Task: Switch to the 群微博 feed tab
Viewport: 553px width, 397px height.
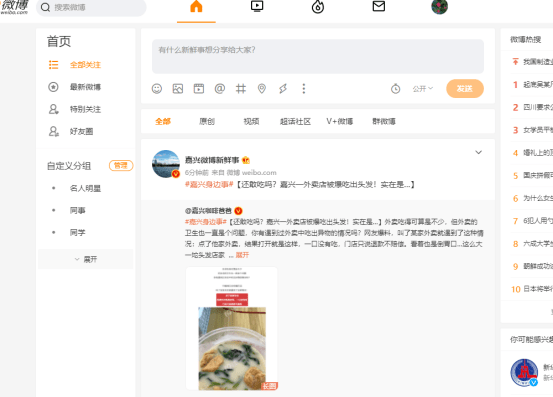Action: 384,122
